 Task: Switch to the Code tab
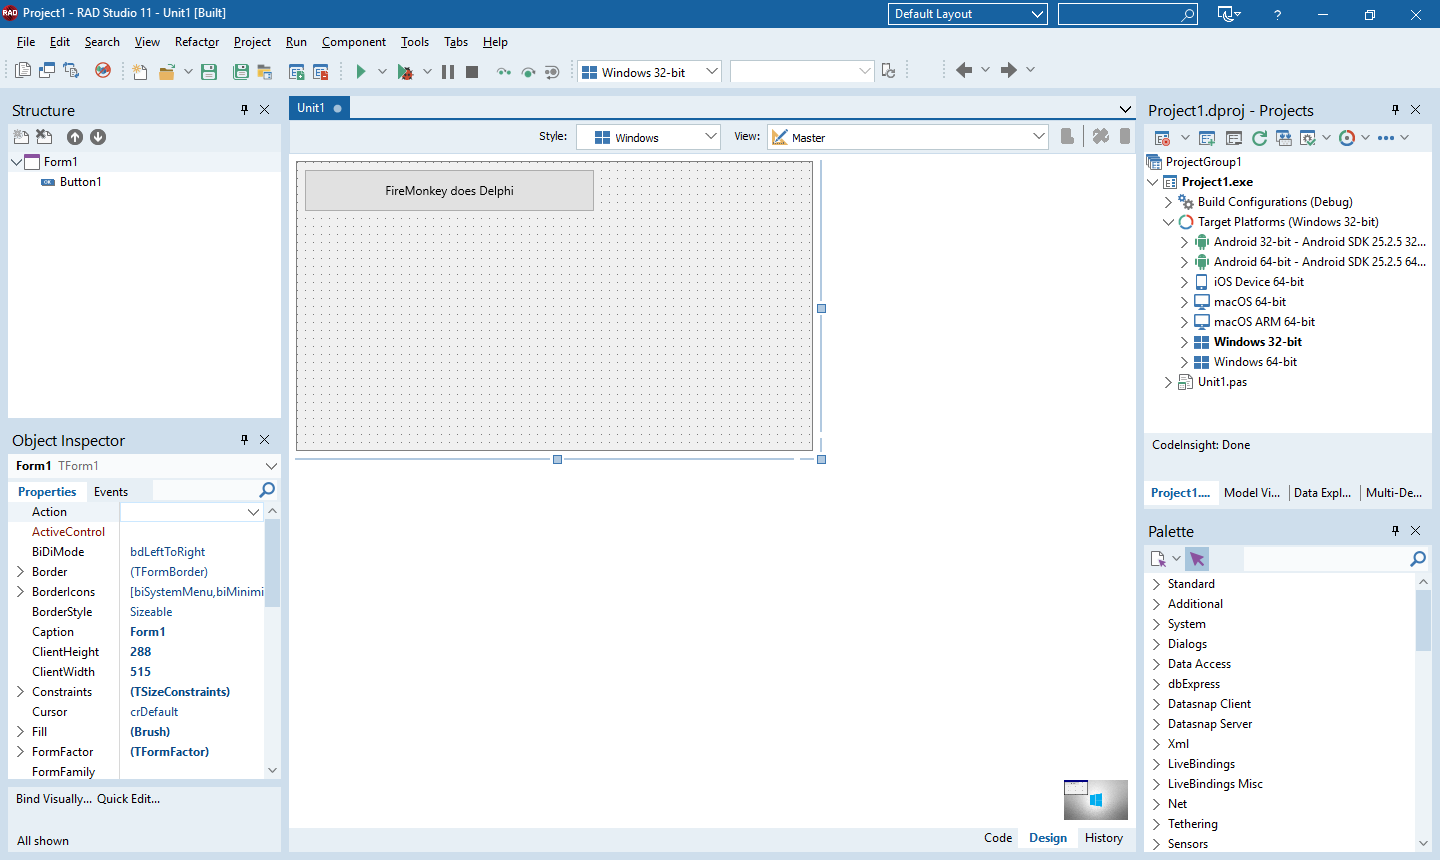click(x=998, y=838)
